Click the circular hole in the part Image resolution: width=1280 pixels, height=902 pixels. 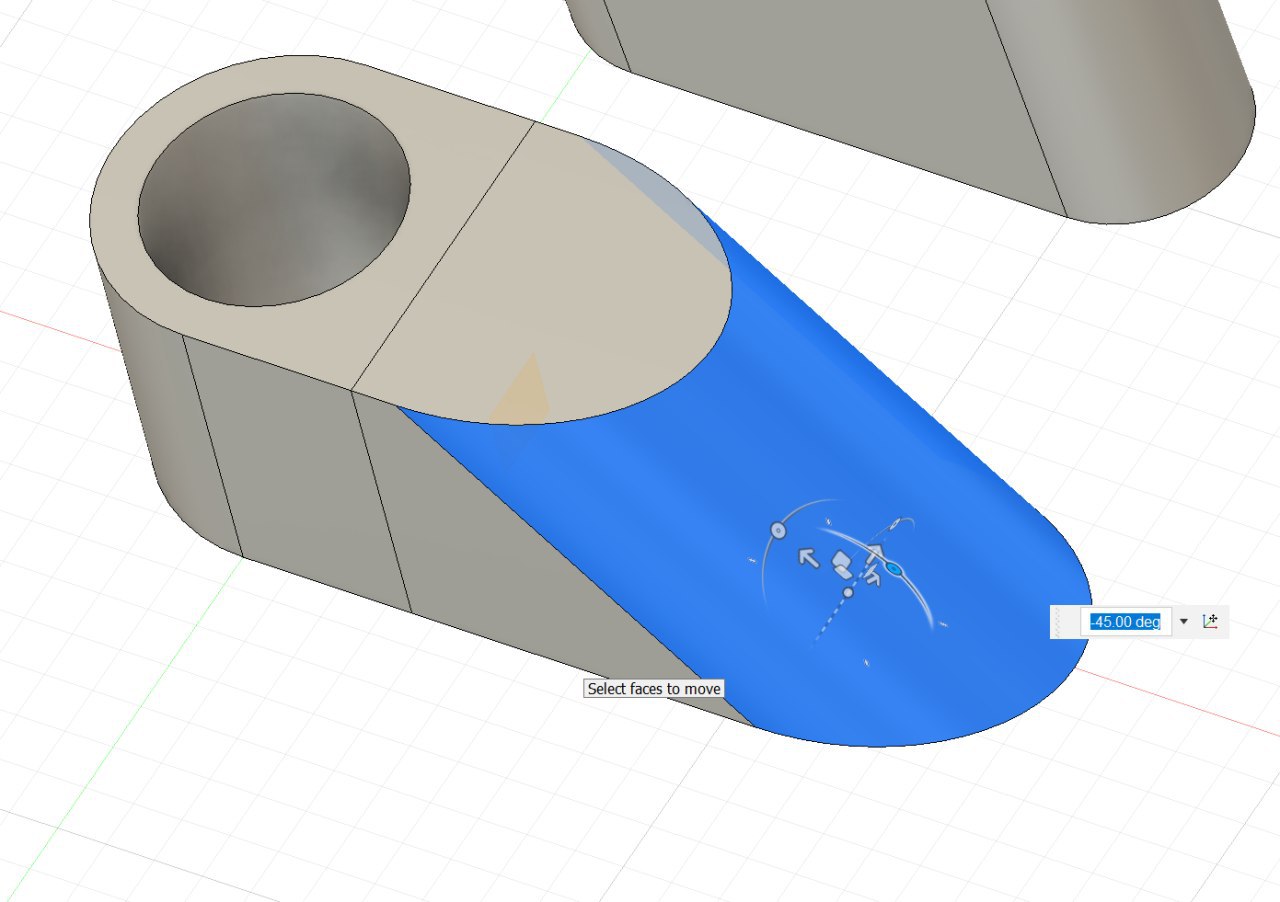[273, 199]
